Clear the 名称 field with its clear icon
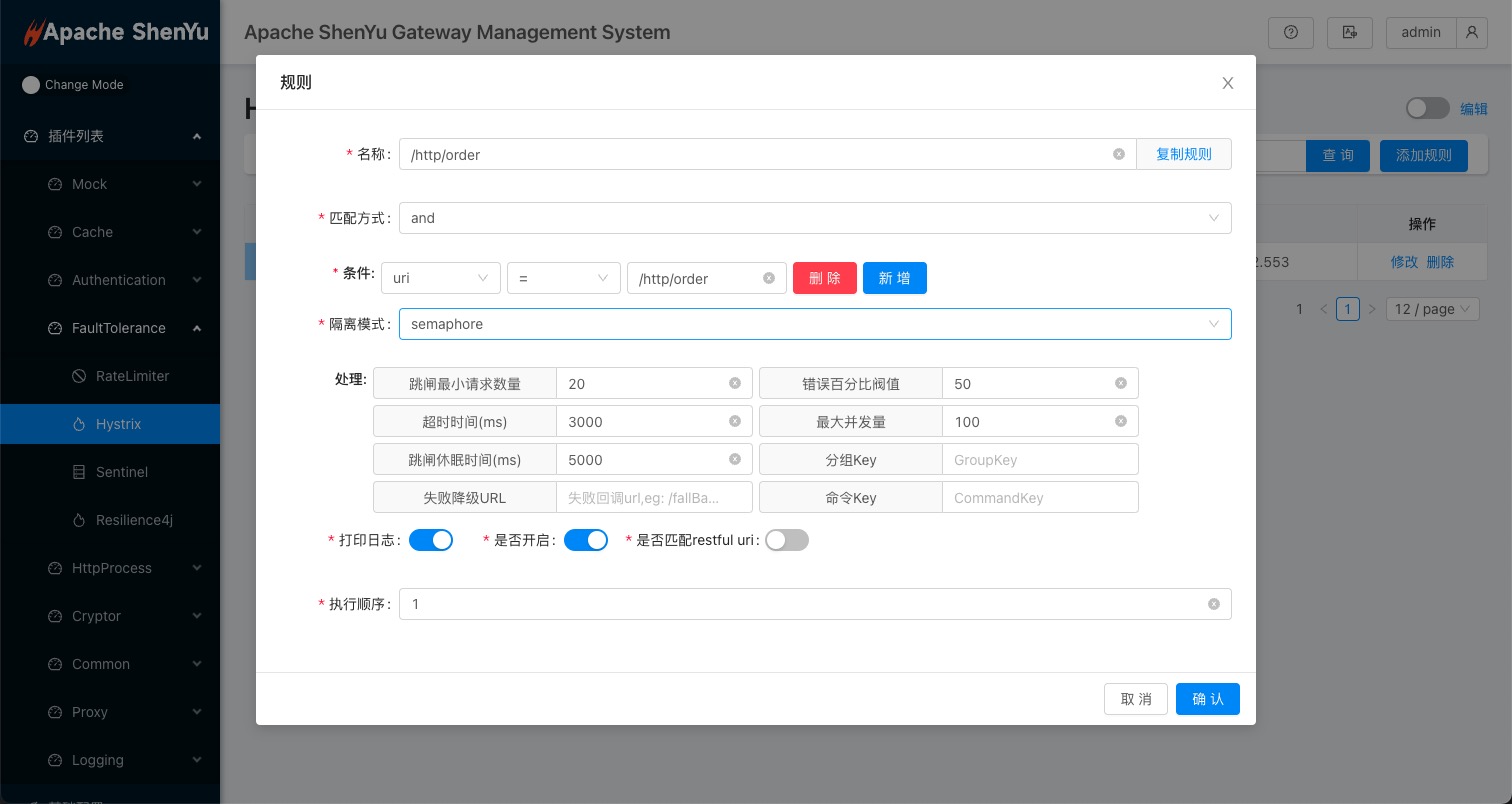The height and width of the screenshot is (804, 1512). click(x=1118, y=154)
